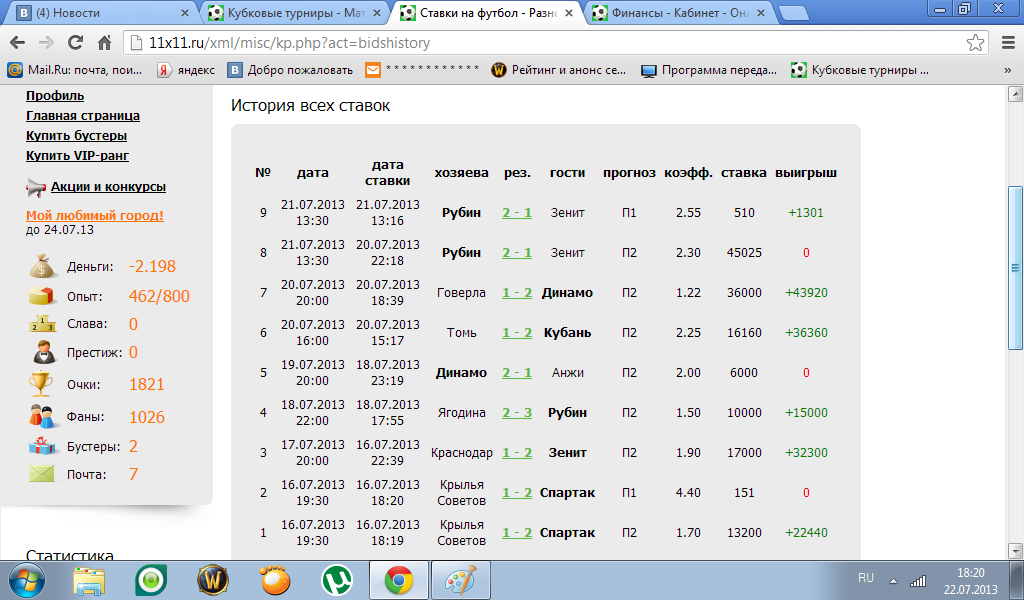Screen dimensions: 1024x600
Task: Switch to the Кубковые турниры tab
Action: pyautogui.click(x=290, y=13)
